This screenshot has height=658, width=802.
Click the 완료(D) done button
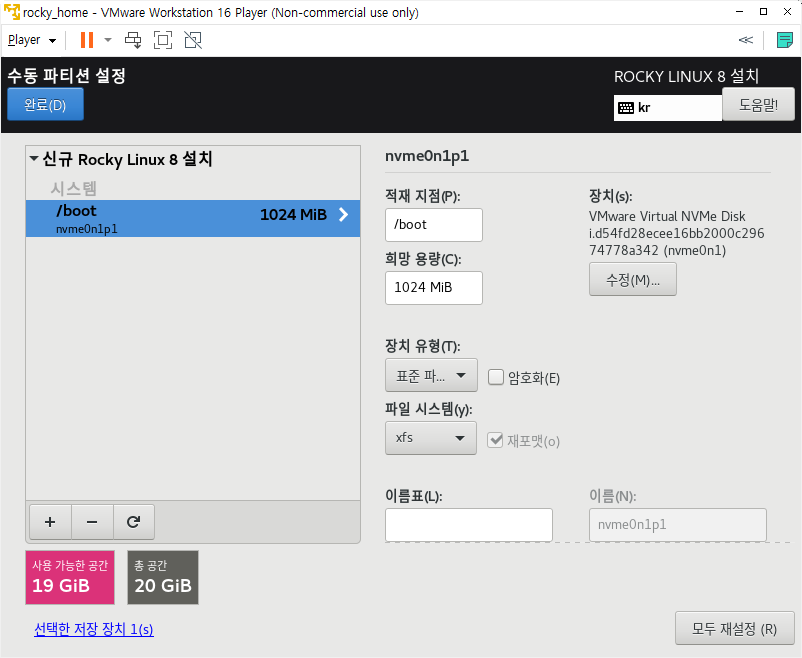click(46, 104)
